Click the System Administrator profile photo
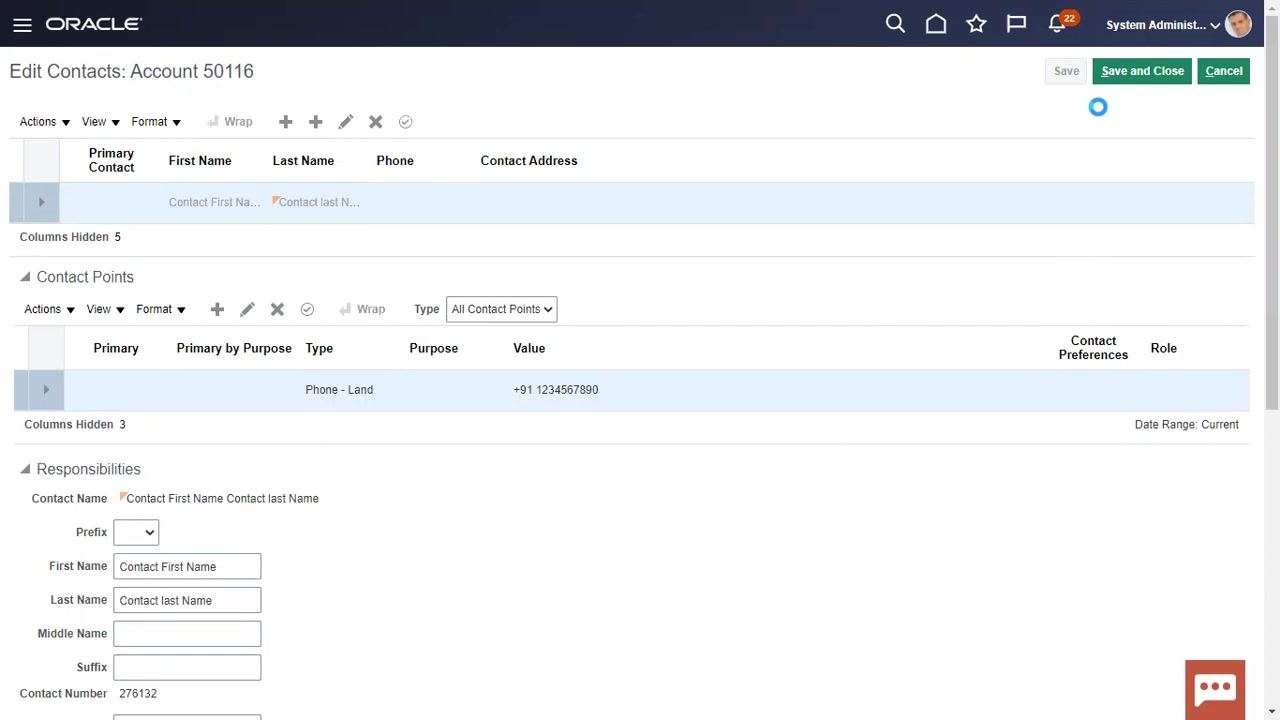 1238,24
